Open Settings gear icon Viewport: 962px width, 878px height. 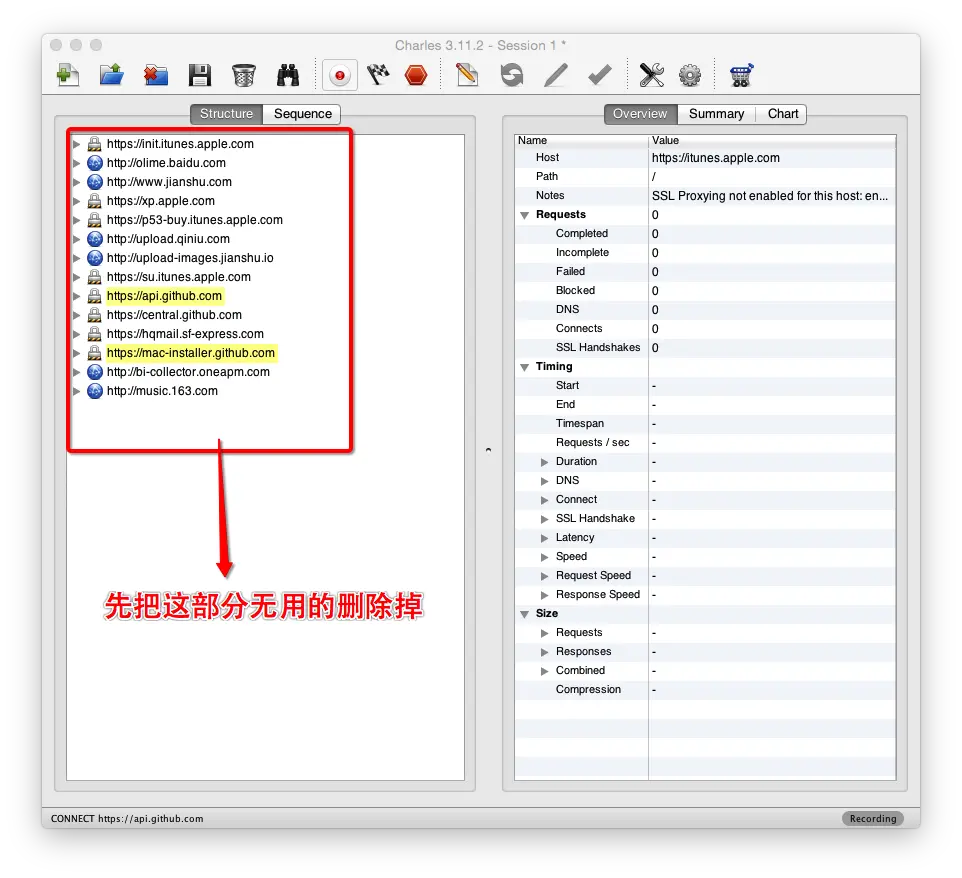click(690, 75)
